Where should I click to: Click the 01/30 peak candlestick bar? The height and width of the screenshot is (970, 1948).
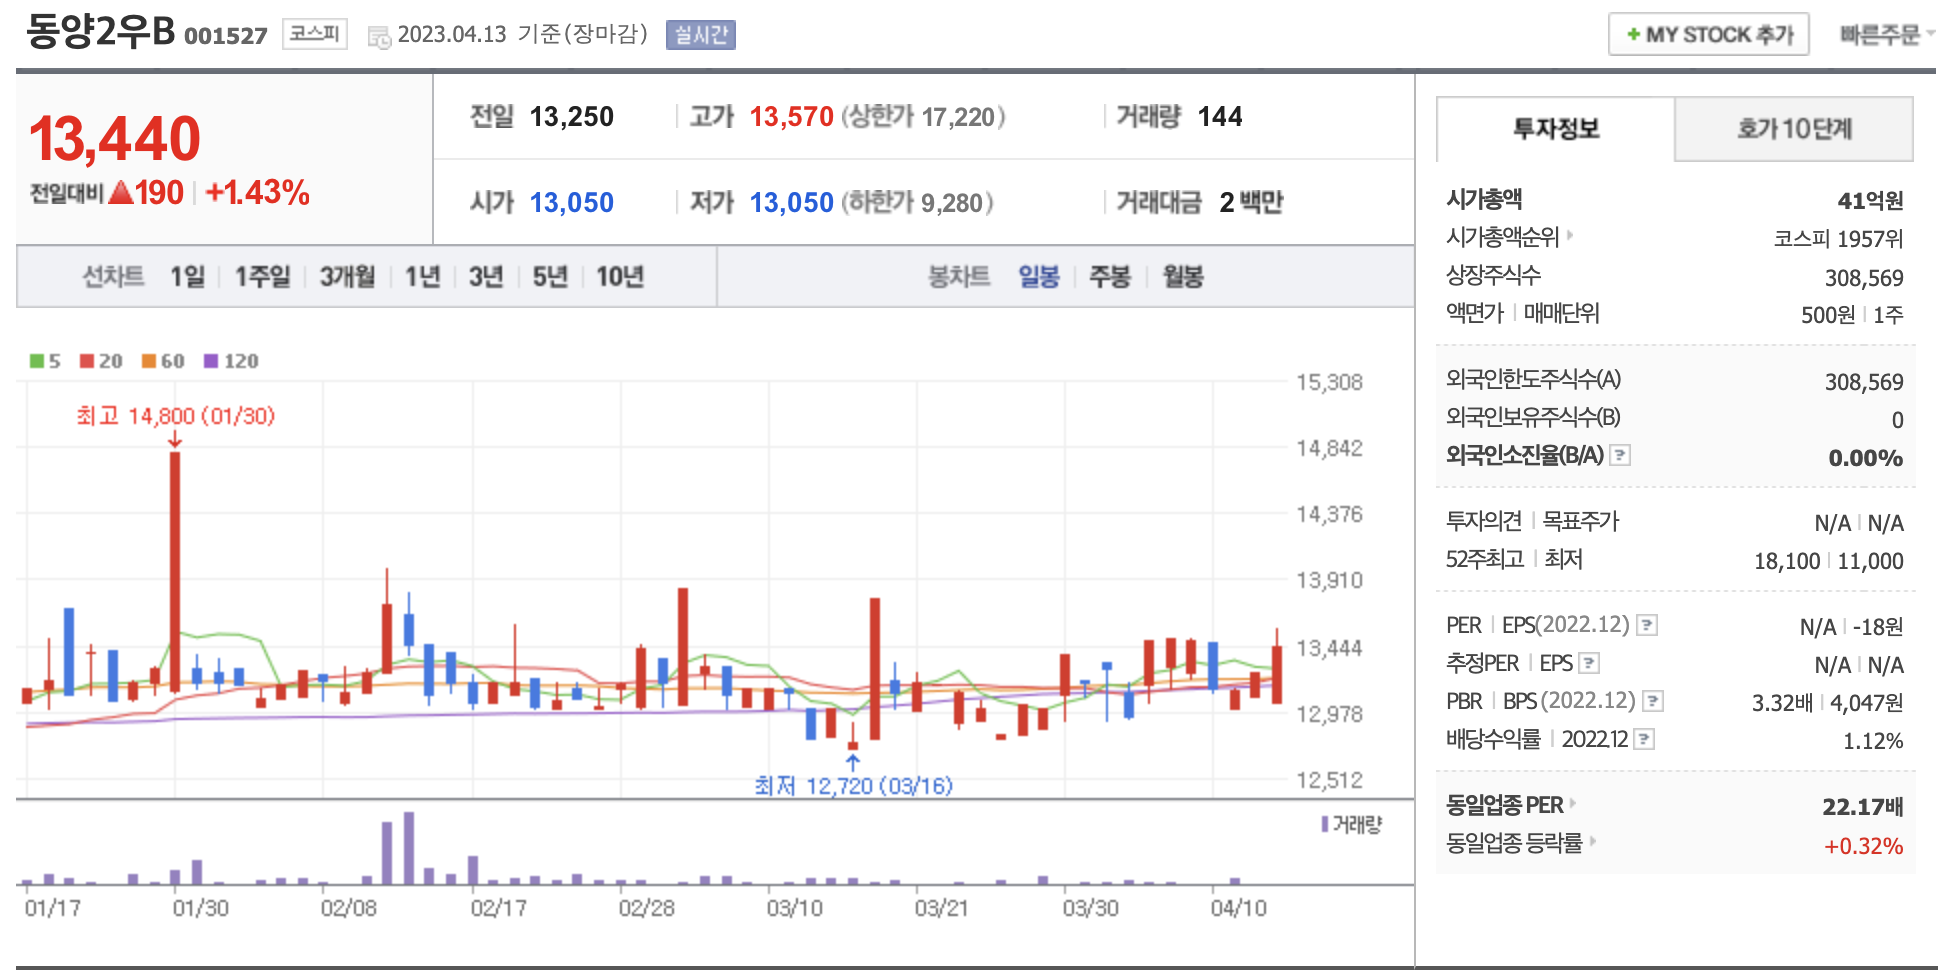(175, 570)
